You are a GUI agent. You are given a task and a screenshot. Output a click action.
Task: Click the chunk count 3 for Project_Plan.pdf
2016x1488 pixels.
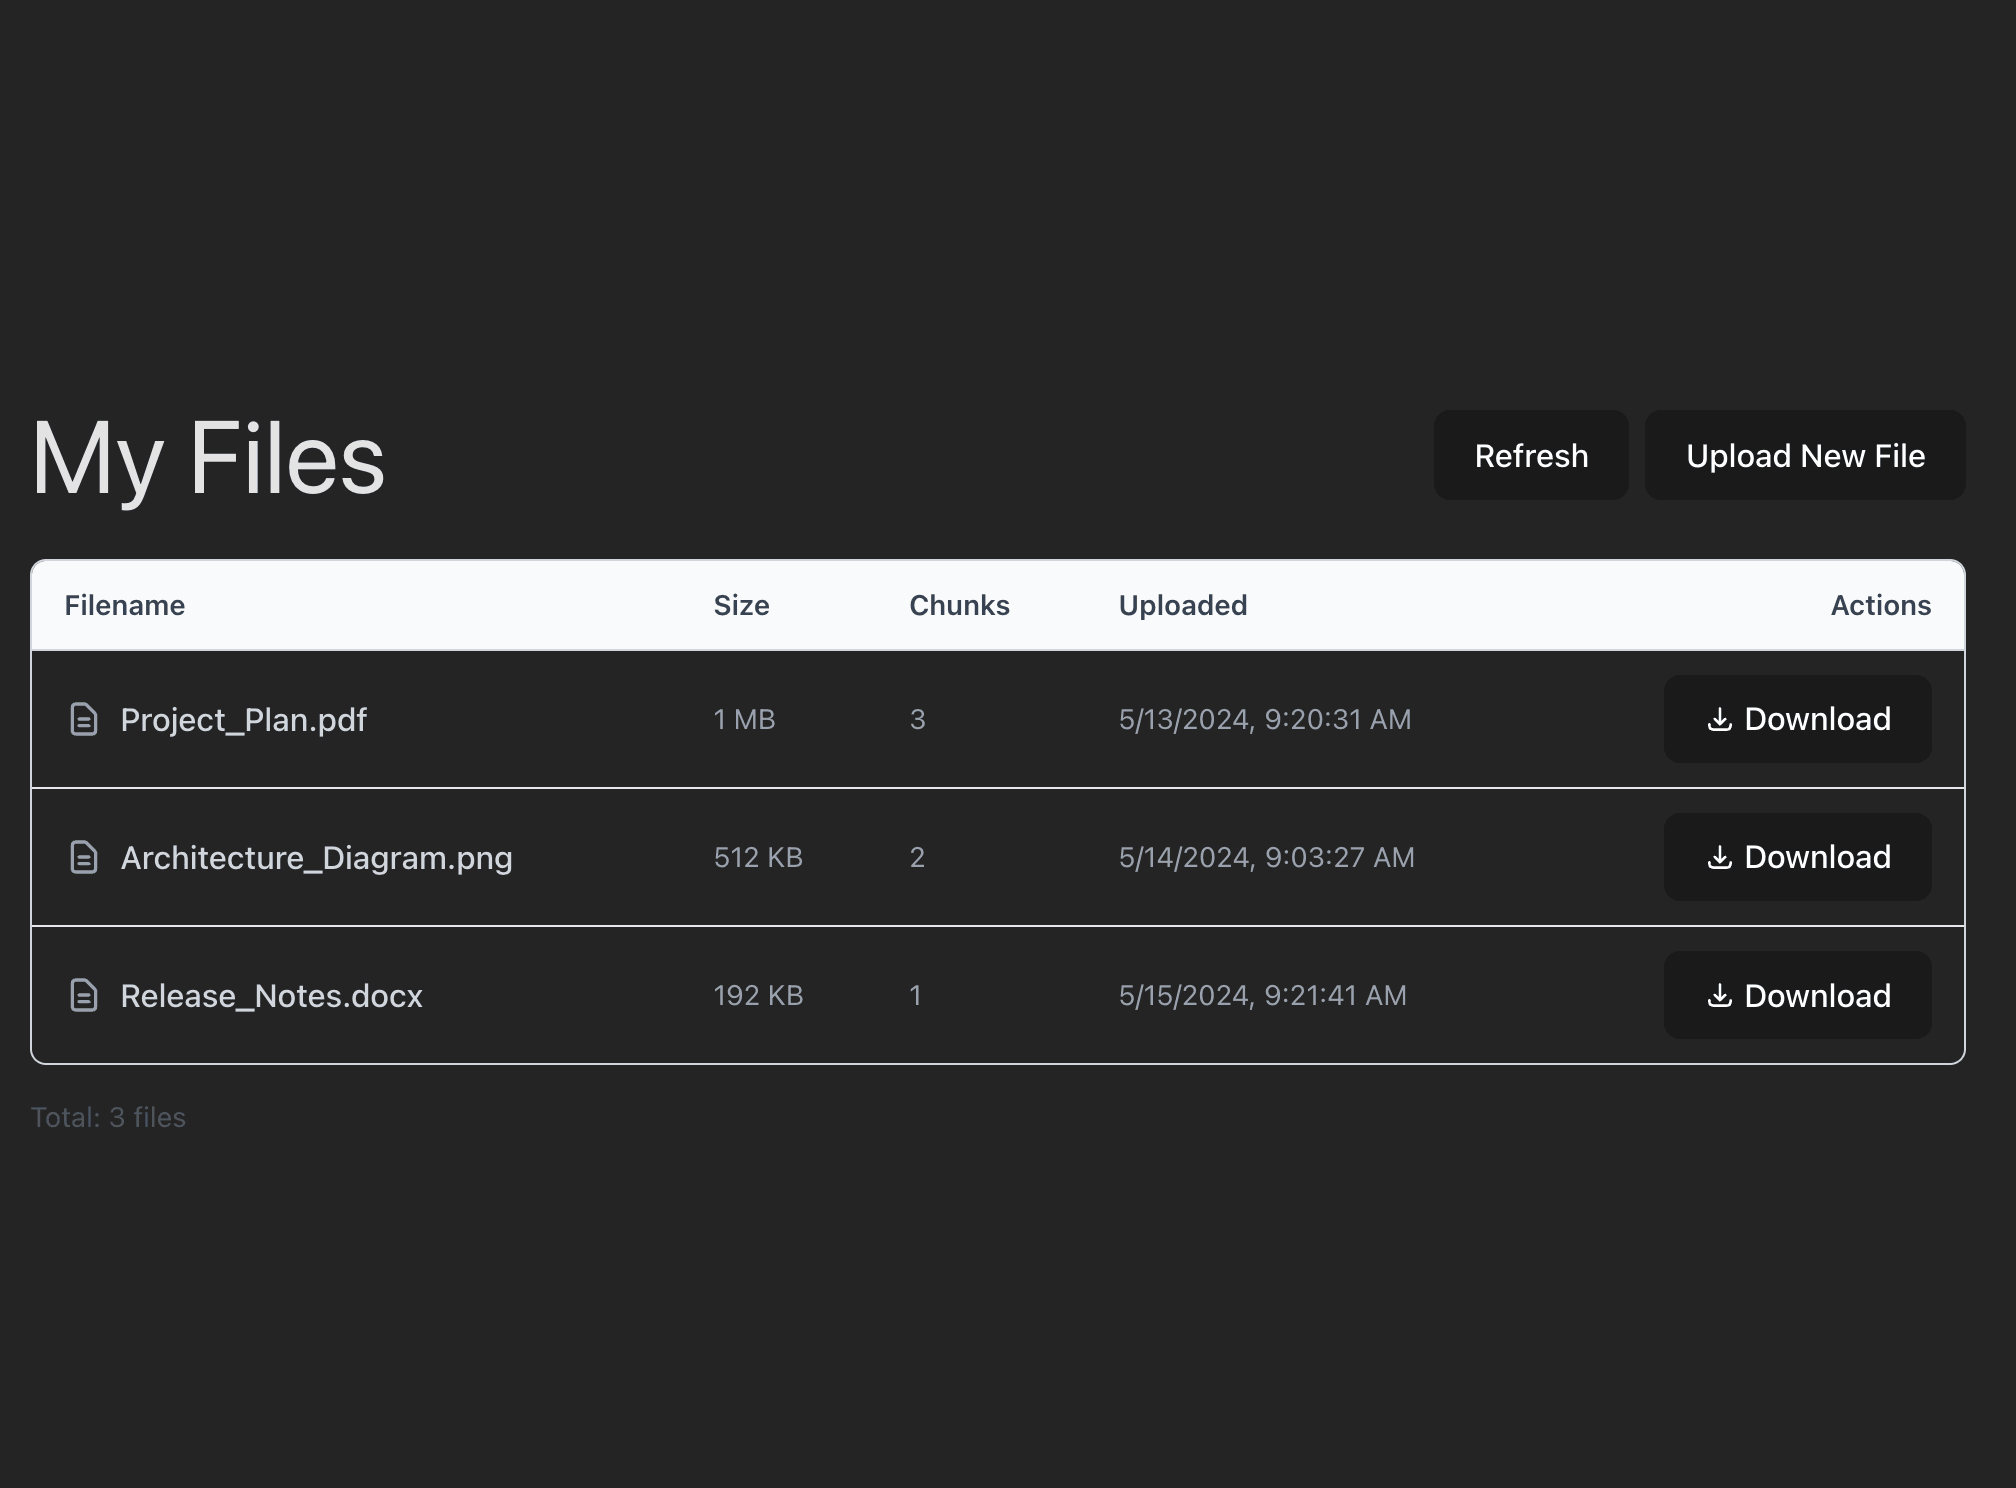(x=917, y=719)
